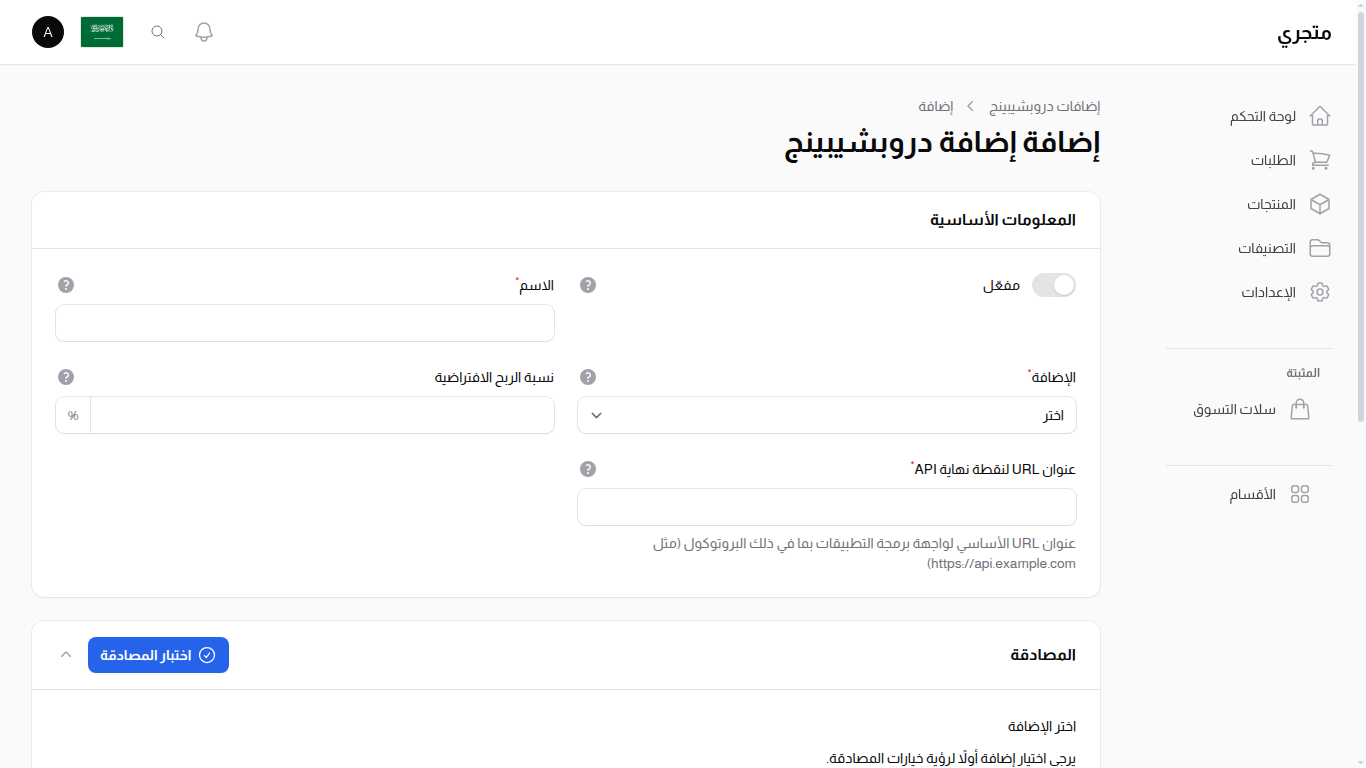Screen dimensions: 1366x768
Task: Click the نسبة الربح الافتراضية percentage field
Action: pyautogui.click(x=322, y=415)
